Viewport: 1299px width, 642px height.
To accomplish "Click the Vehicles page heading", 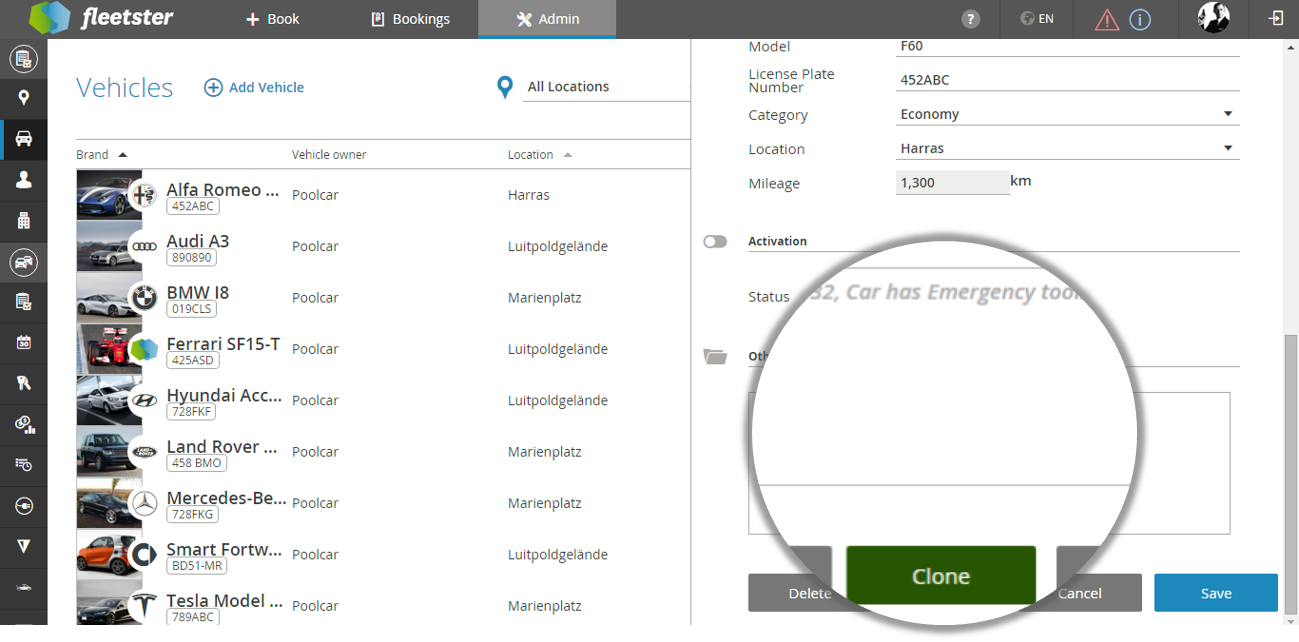I will [125, 88].
